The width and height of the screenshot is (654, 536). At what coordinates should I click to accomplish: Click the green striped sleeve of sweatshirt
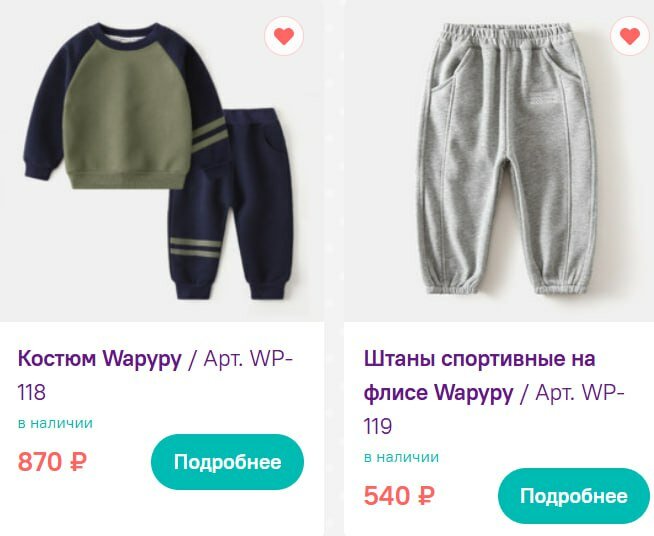210,133
